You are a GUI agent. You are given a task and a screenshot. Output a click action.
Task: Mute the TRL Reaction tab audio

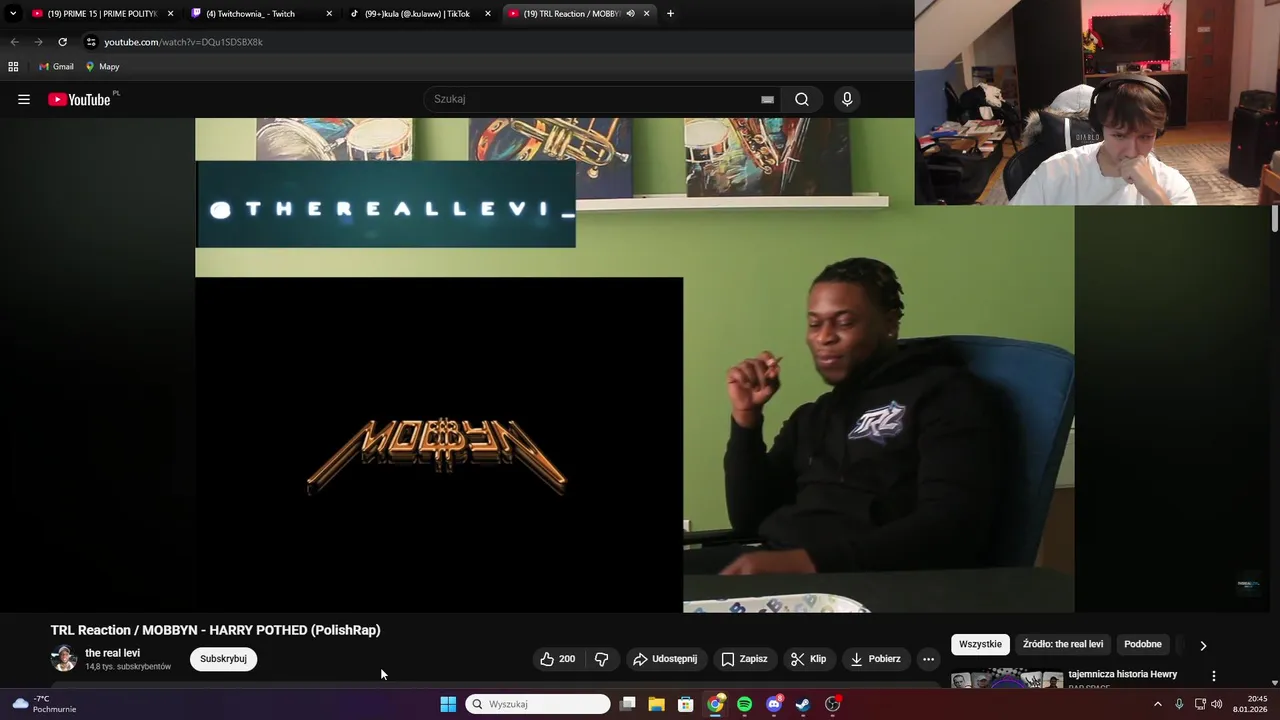click(x=630, y=14)
